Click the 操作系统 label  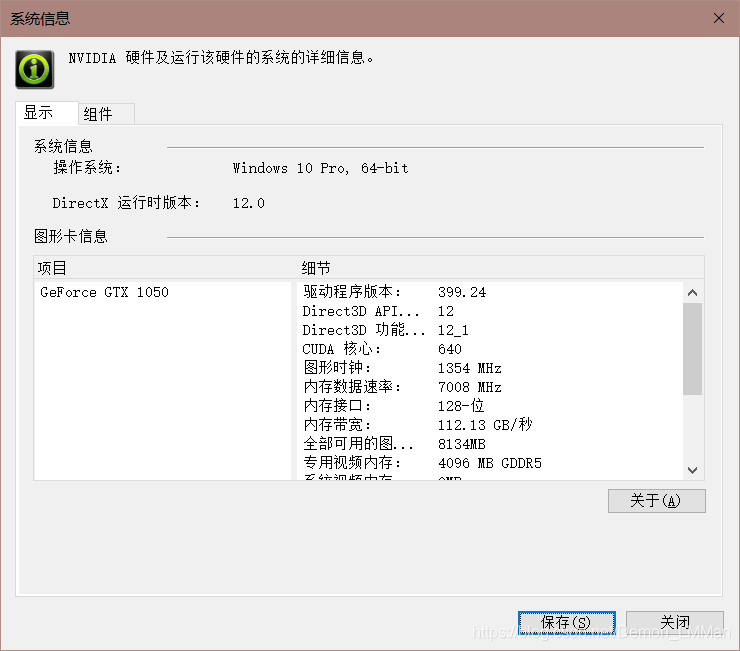pyautogui.click(x=87, y=168)
